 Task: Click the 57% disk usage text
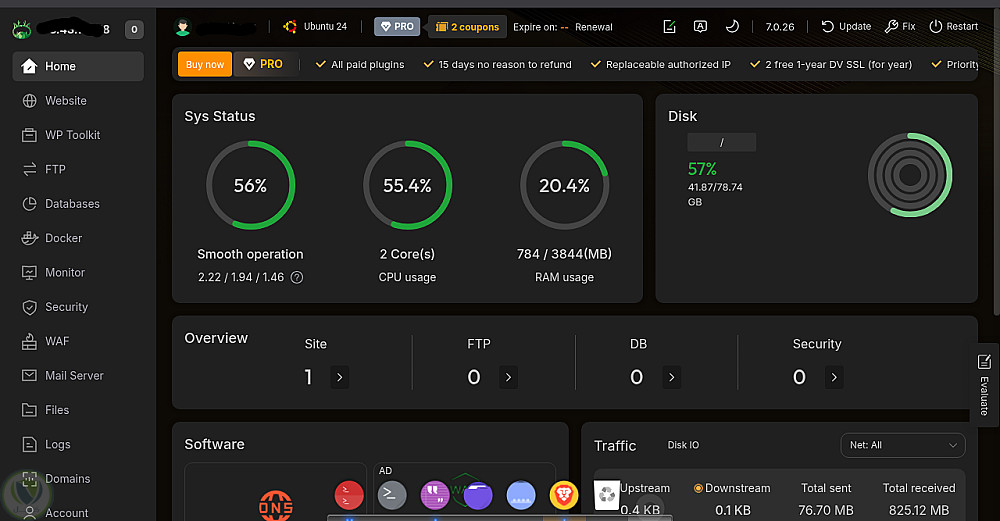point(702,169)
